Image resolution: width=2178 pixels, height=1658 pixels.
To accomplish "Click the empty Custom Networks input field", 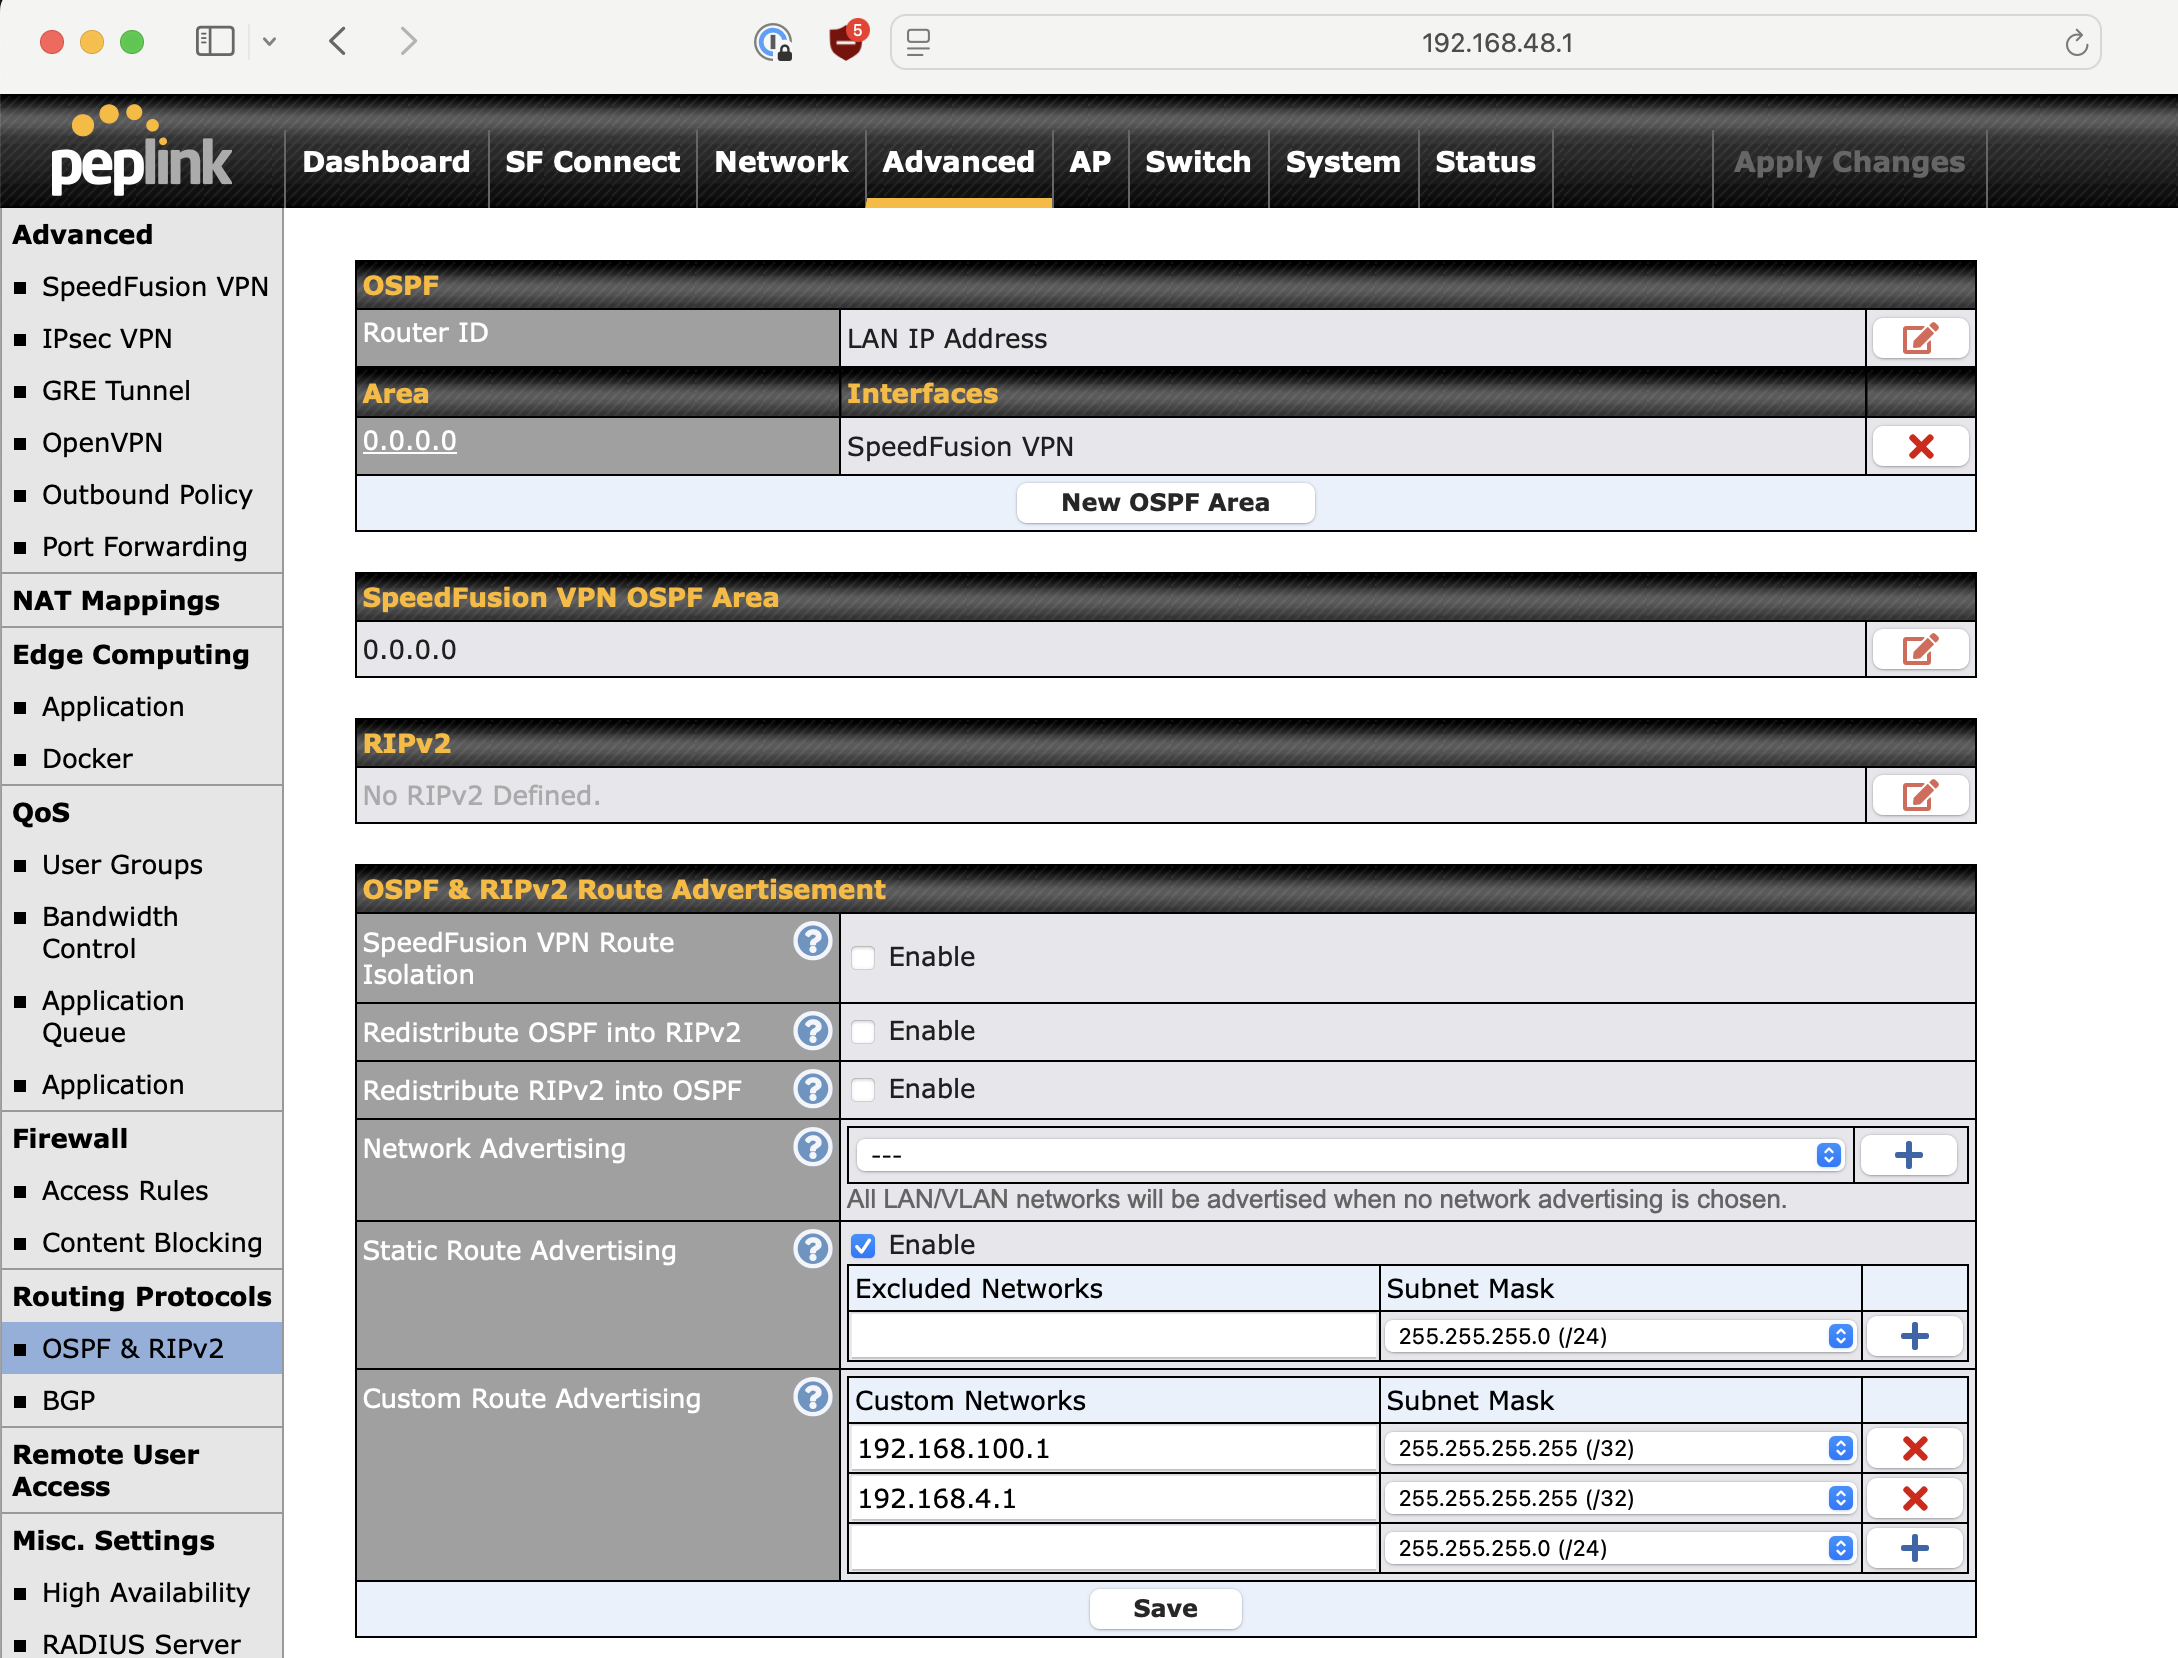I will coord(1111,1548).
